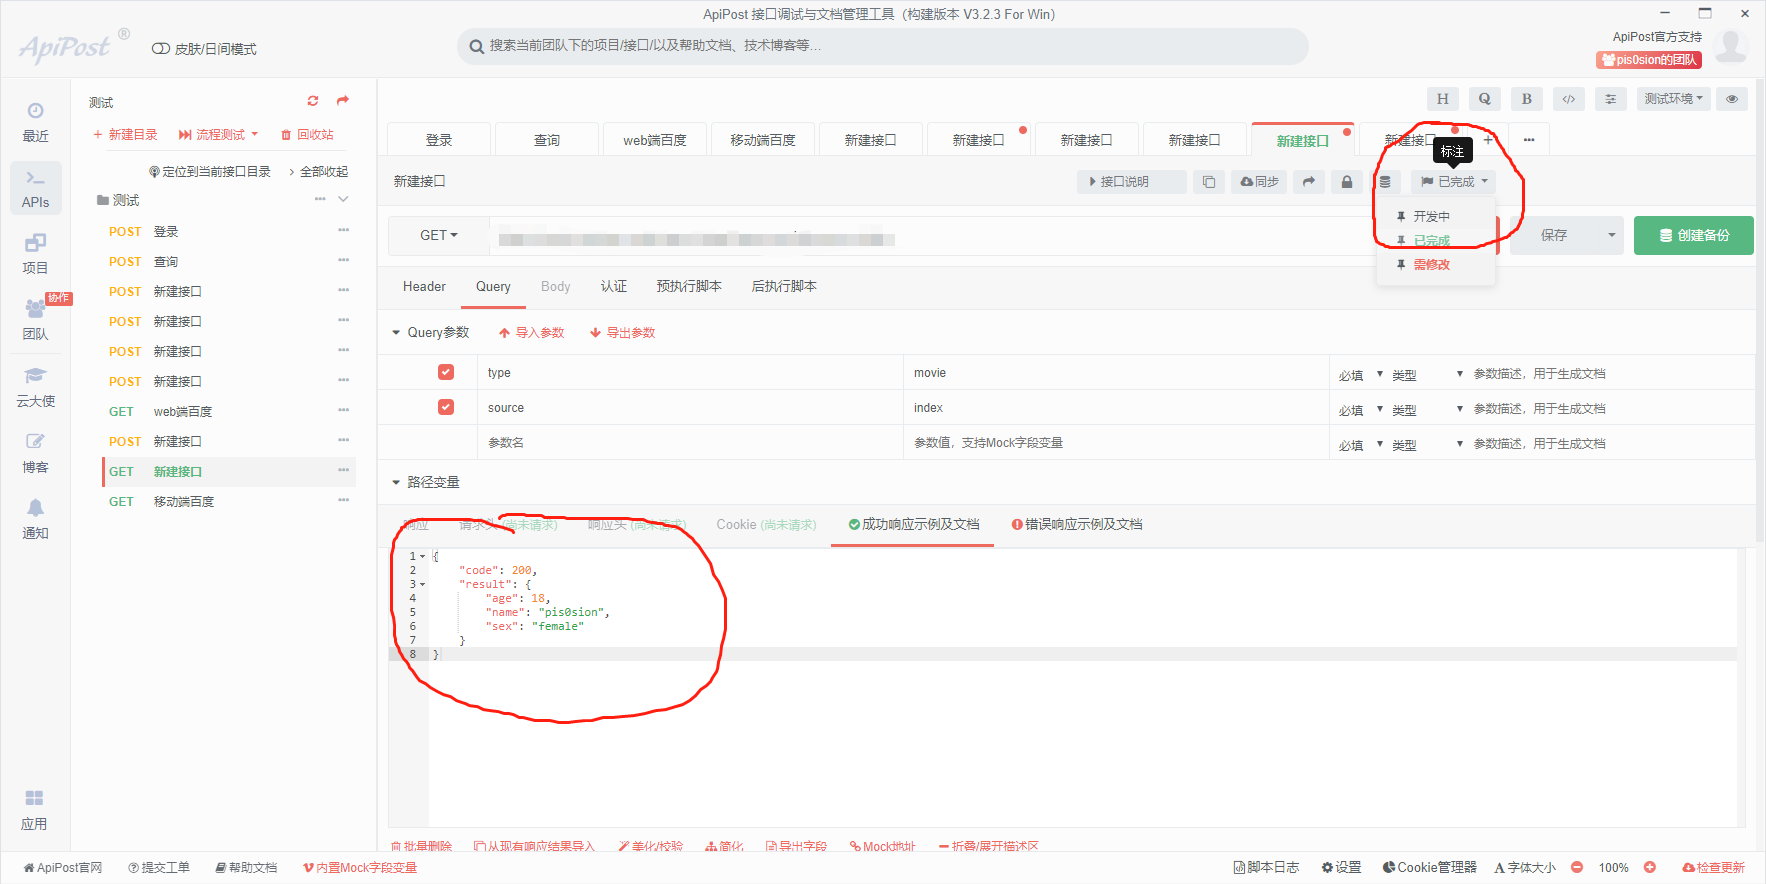Open 错误响应示例及文档 tab
This screenshot has width=1766, height=884.
[x=1077, y=524]
